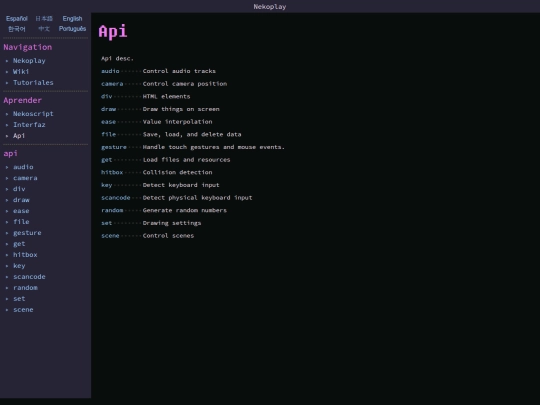Click the large 'Api' page heading
The height and width of the screenshot is (405, 540).
113,32
